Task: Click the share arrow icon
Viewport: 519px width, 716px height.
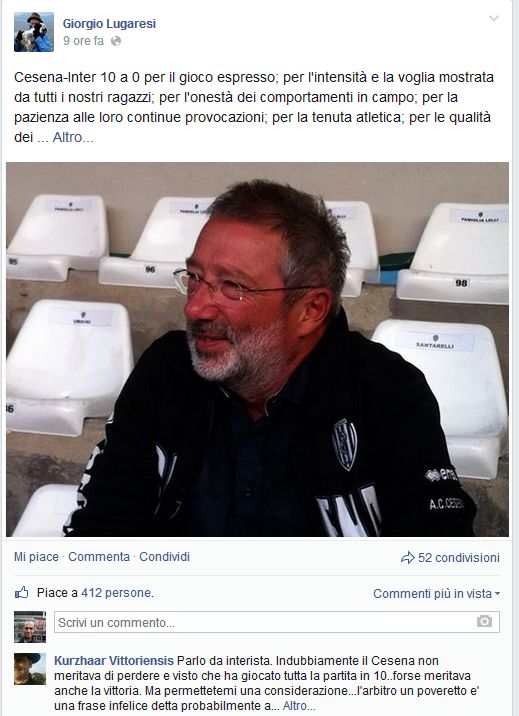Action: (407, 558)
